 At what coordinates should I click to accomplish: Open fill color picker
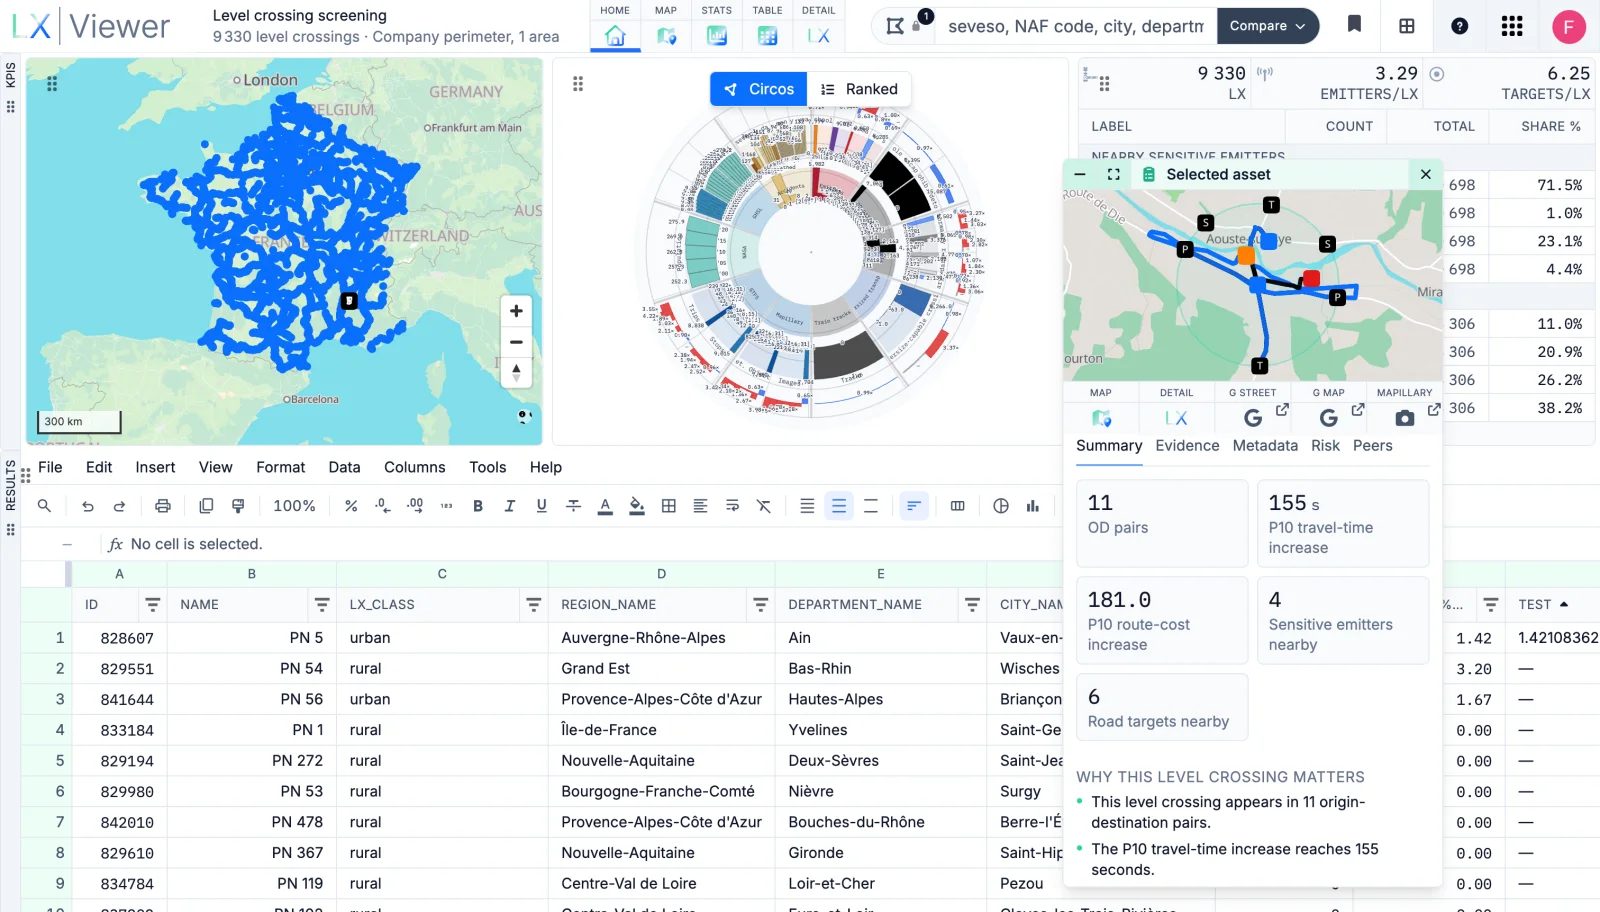click(x=637, y=506)
